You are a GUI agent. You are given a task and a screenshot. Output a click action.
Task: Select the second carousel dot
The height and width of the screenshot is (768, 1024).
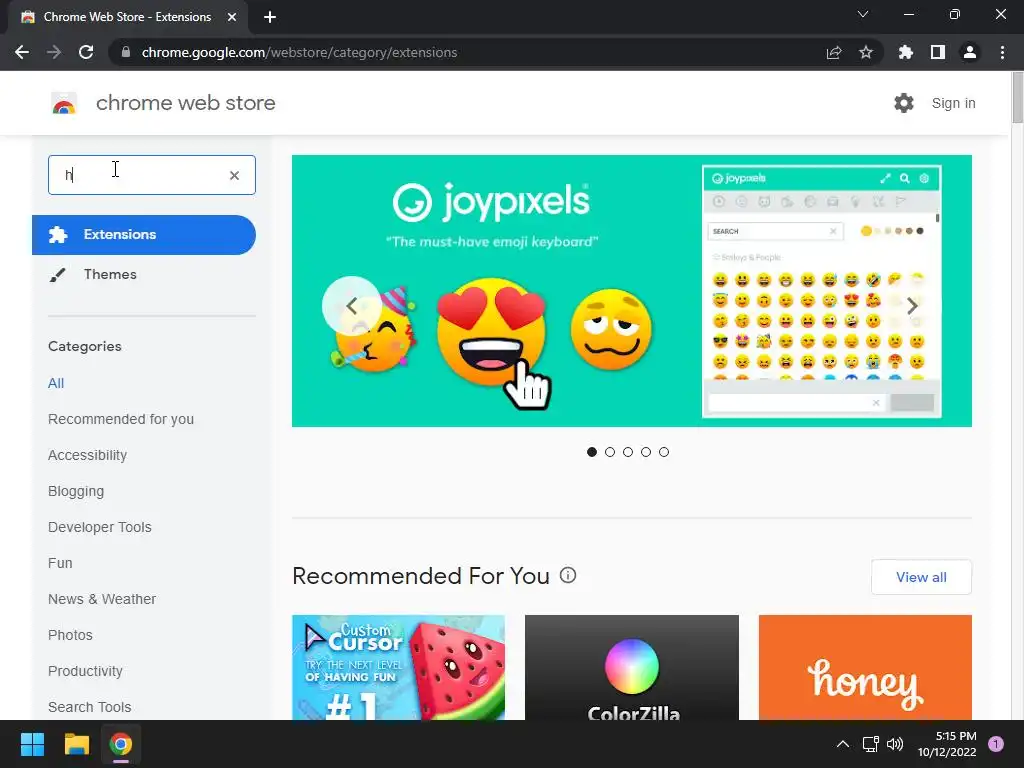tap(610, 452)
